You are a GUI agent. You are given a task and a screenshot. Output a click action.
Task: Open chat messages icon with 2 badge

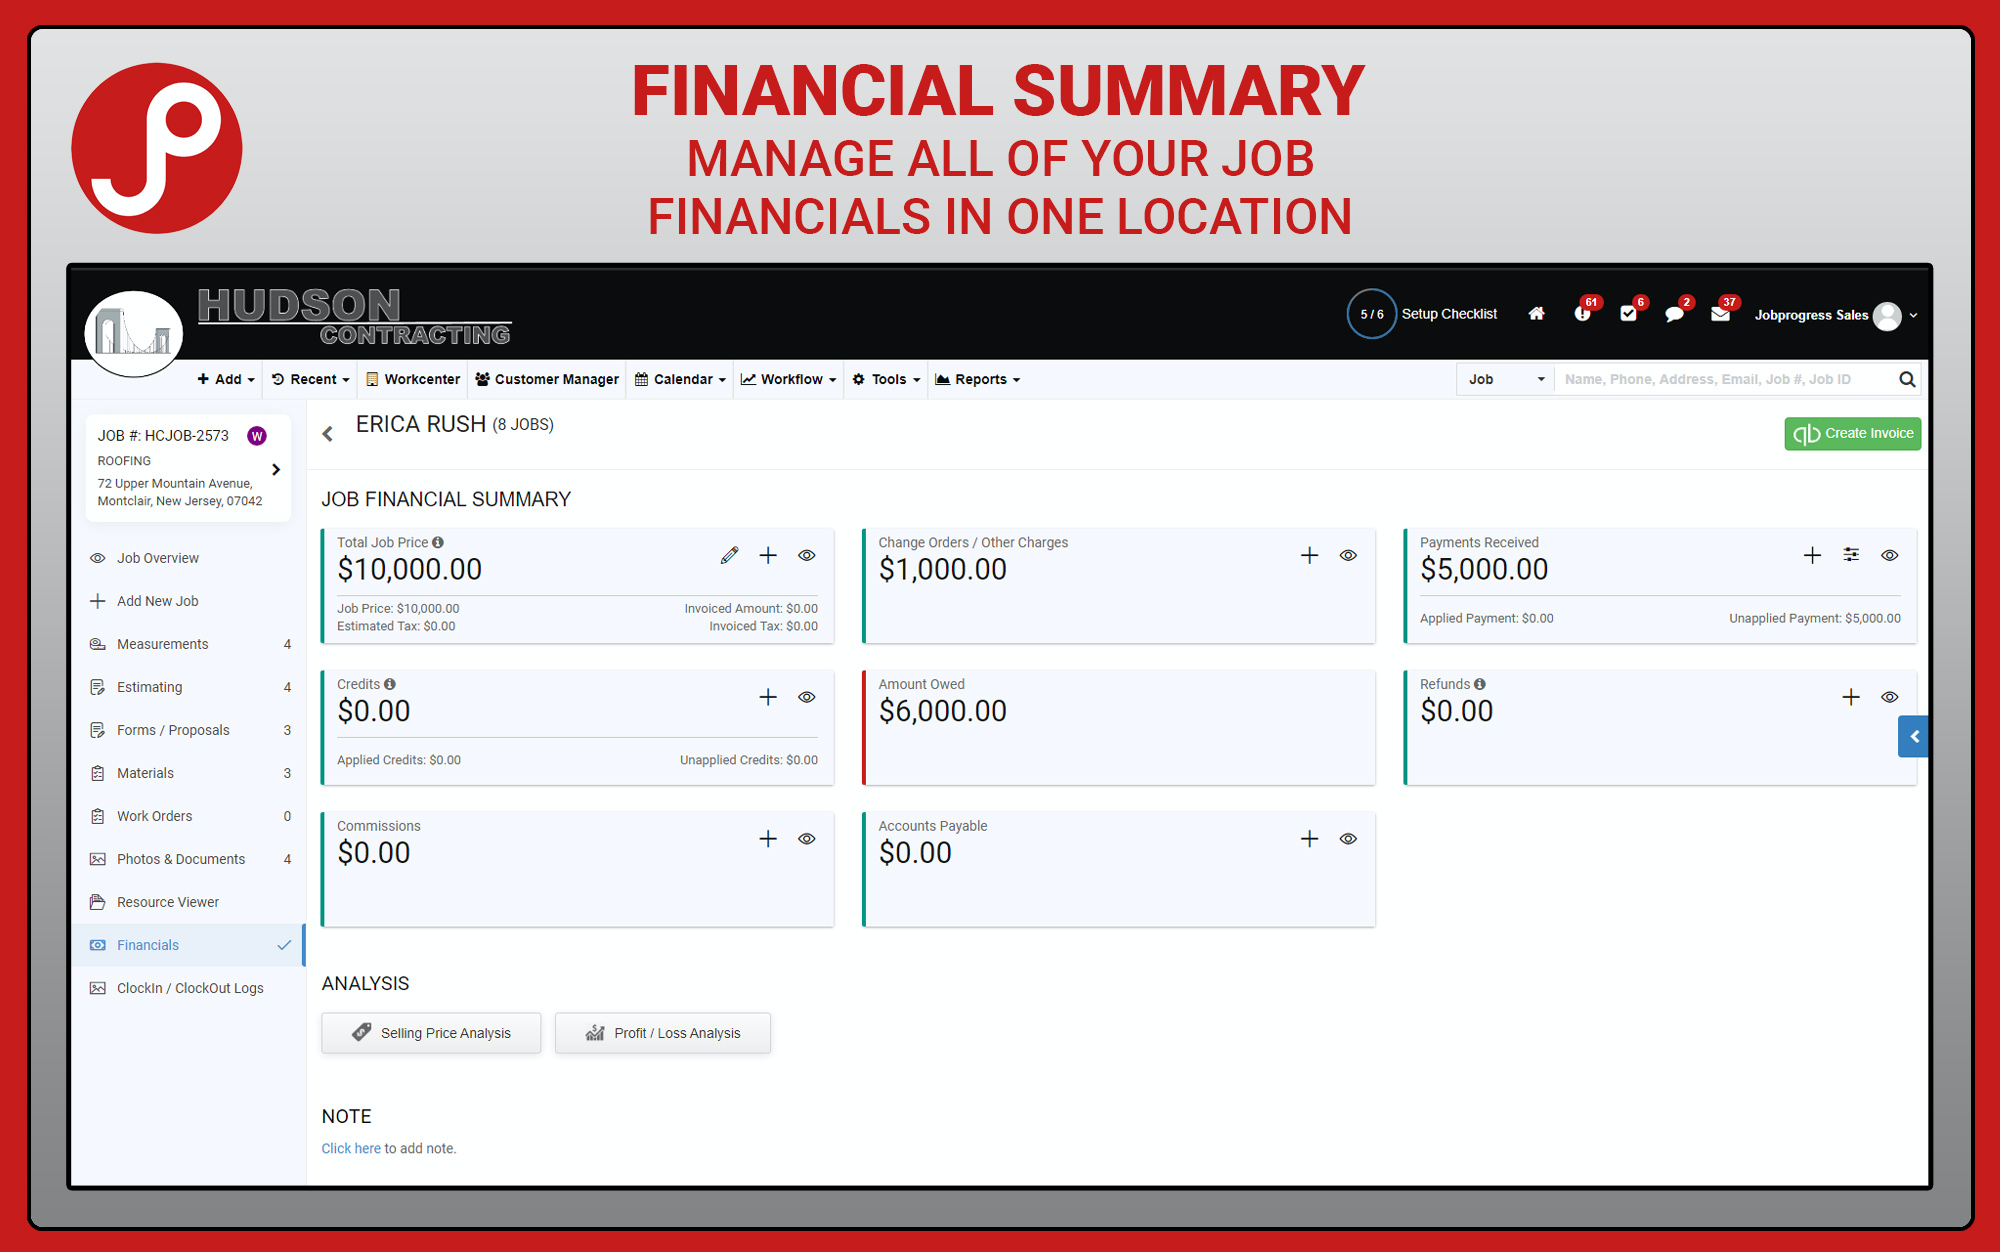[x=1674, y=314]
